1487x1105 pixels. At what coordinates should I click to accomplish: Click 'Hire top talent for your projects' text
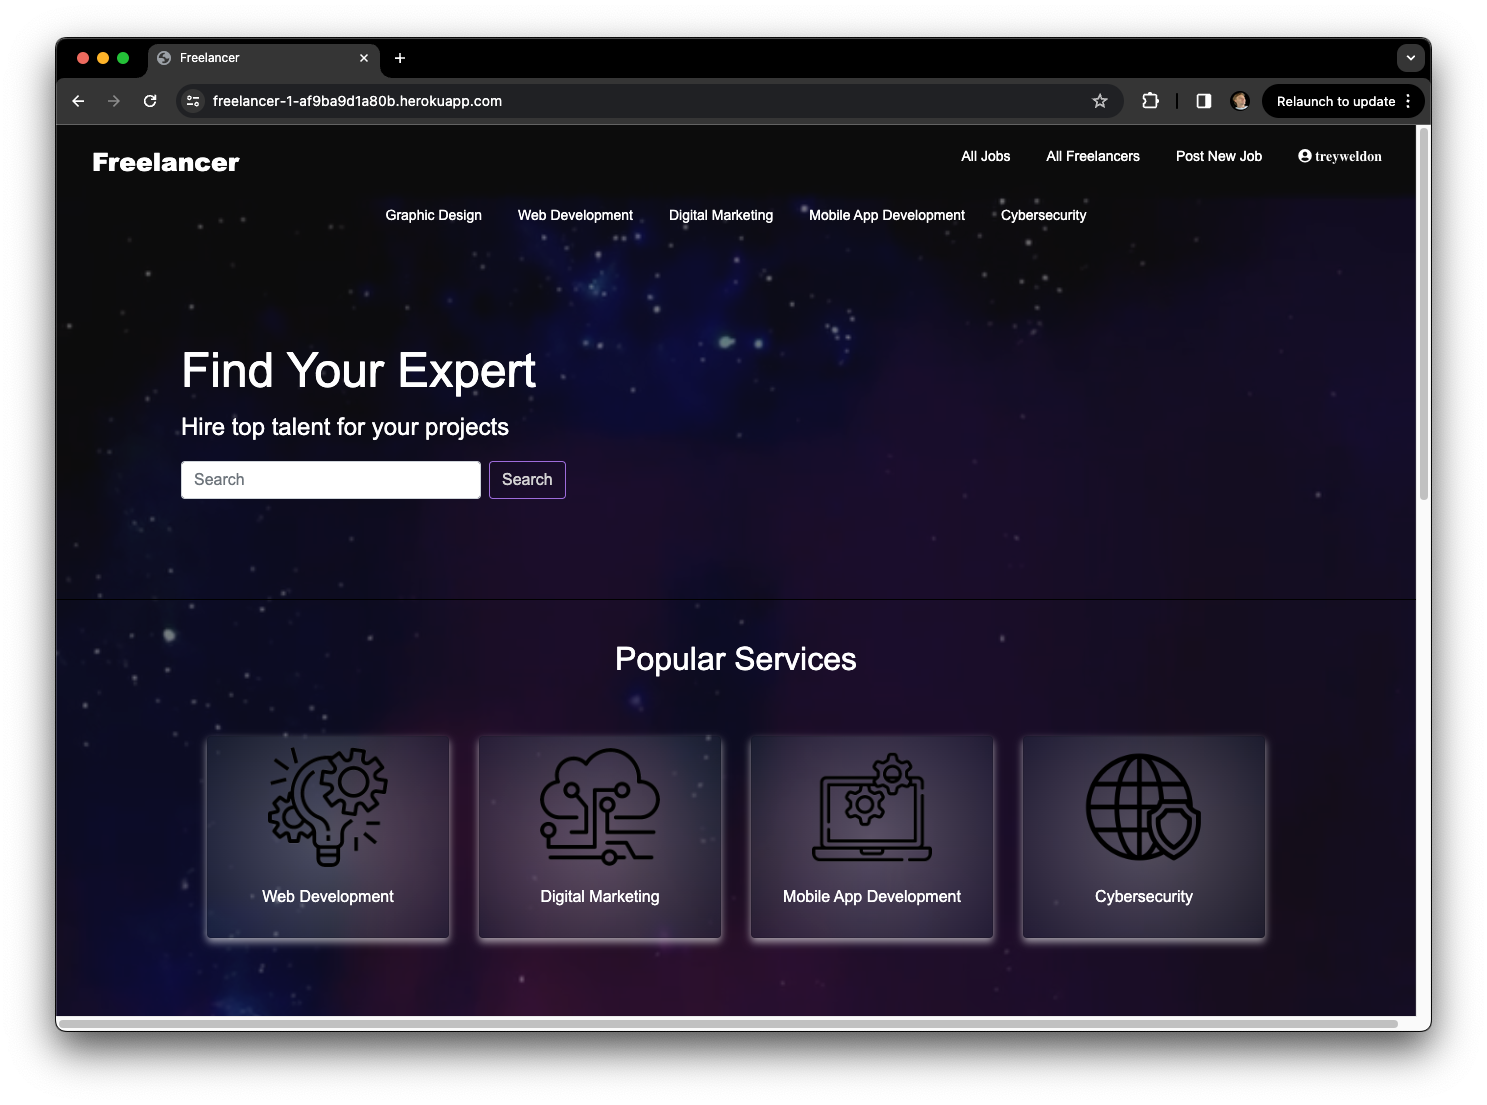(345, 427)
